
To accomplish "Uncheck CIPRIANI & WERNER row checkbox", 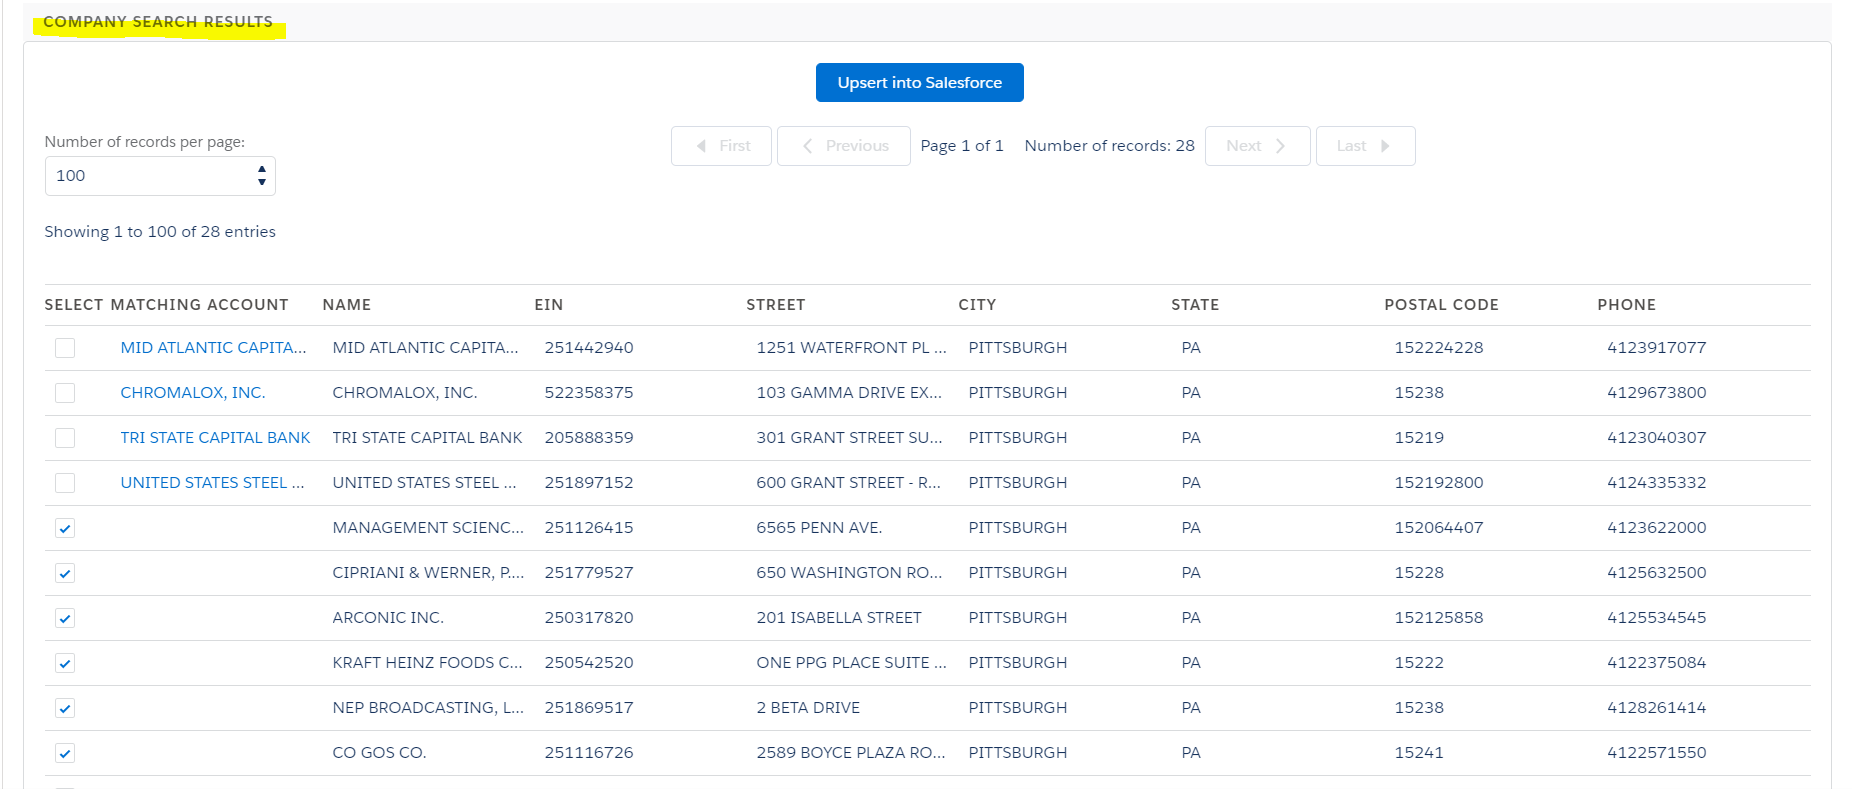I will click(65, 573).
